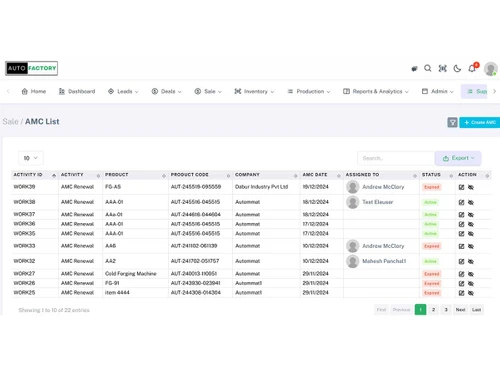Toggle visibility for the WORK32 row

click(471, 261)
